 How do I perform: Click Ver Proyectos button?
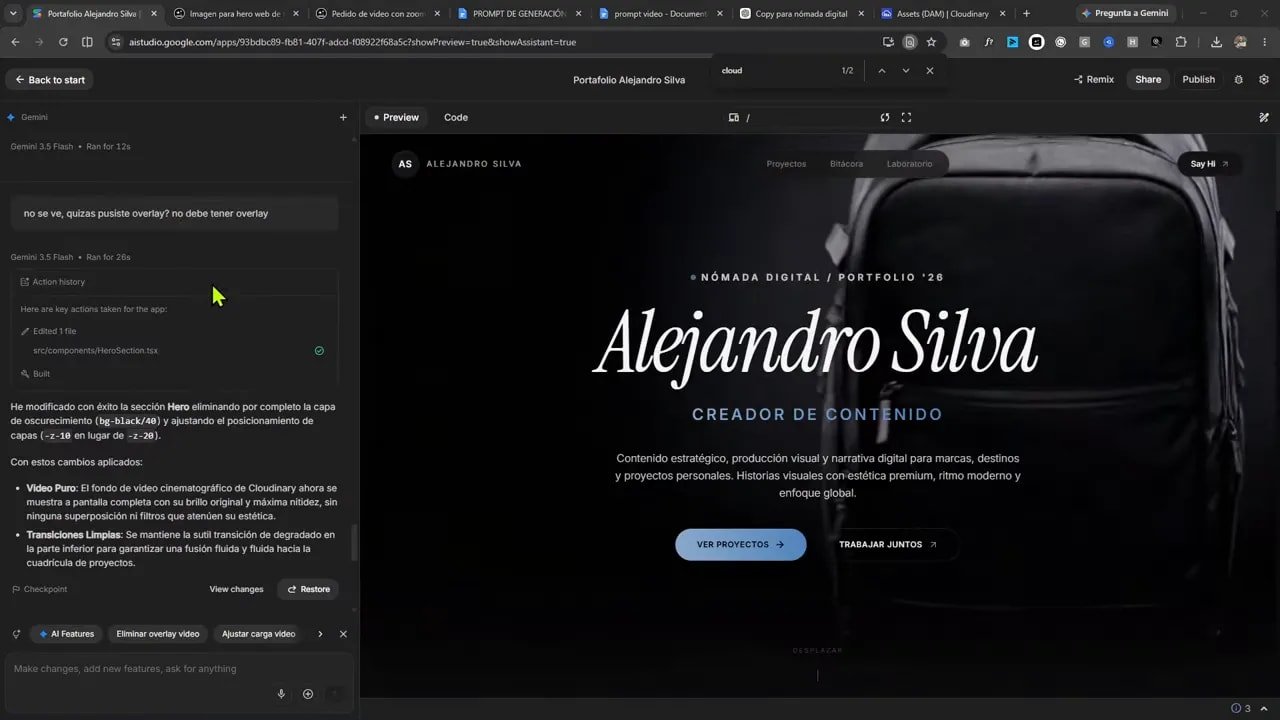[x=740, y=545]
